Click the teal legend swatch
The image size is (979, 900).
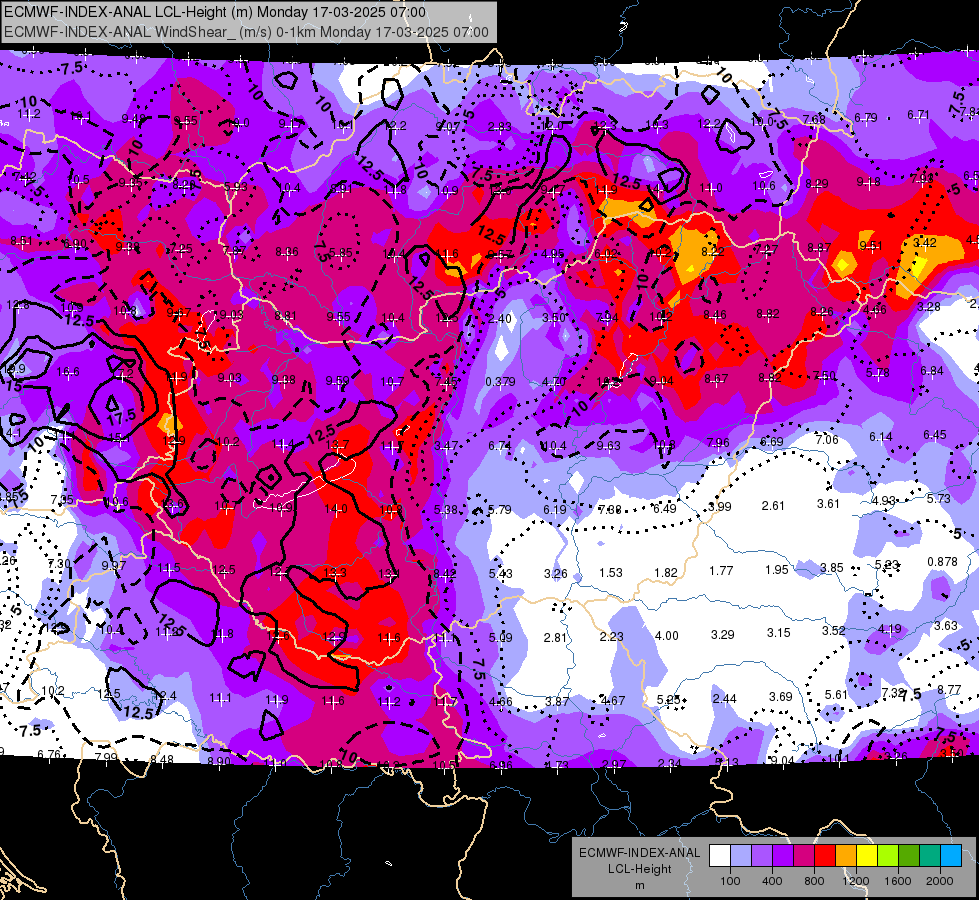pyautogui.click(x=930, y=856)
